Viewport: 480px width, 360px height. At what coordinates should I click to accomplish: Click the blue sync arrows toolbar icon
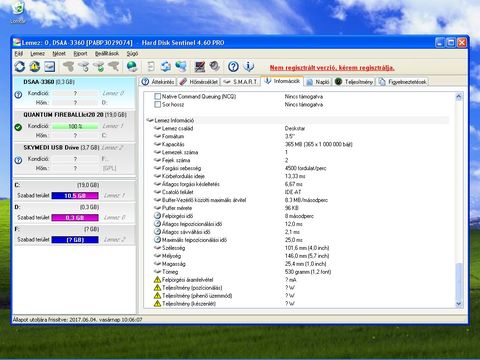click(166, 67)
